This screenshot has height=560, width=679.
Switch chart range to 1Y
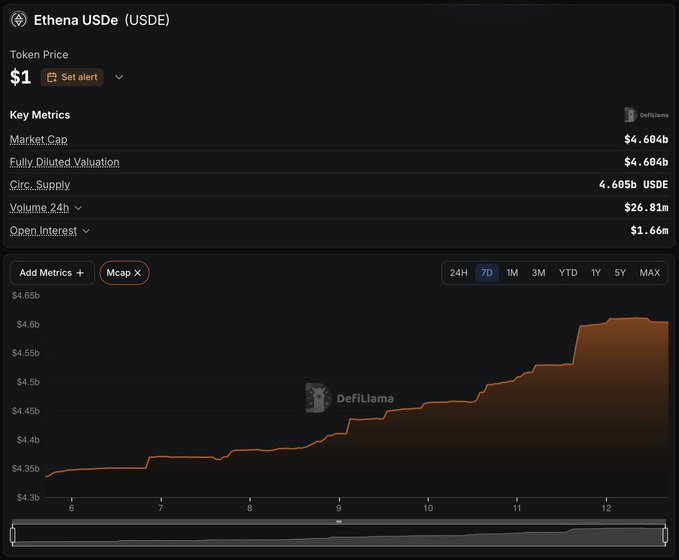[x=596, y=273]
